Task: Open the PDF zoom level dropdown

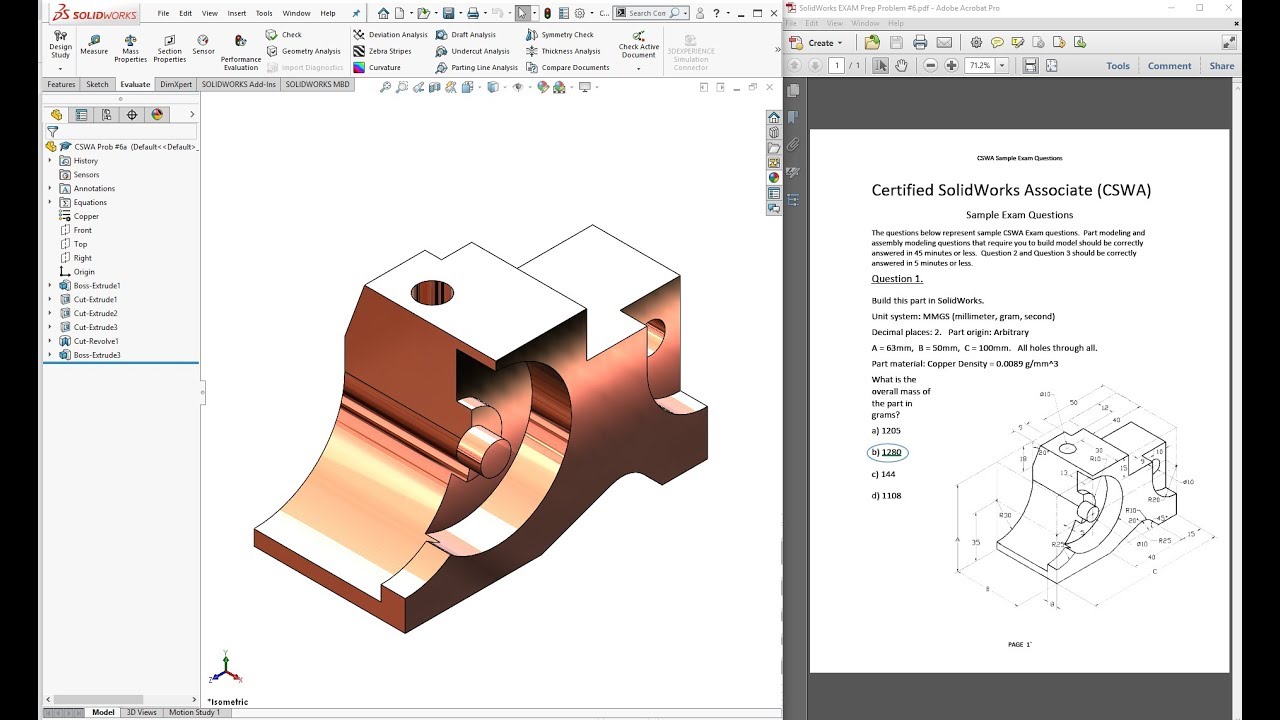Action: coord(1003,65)
